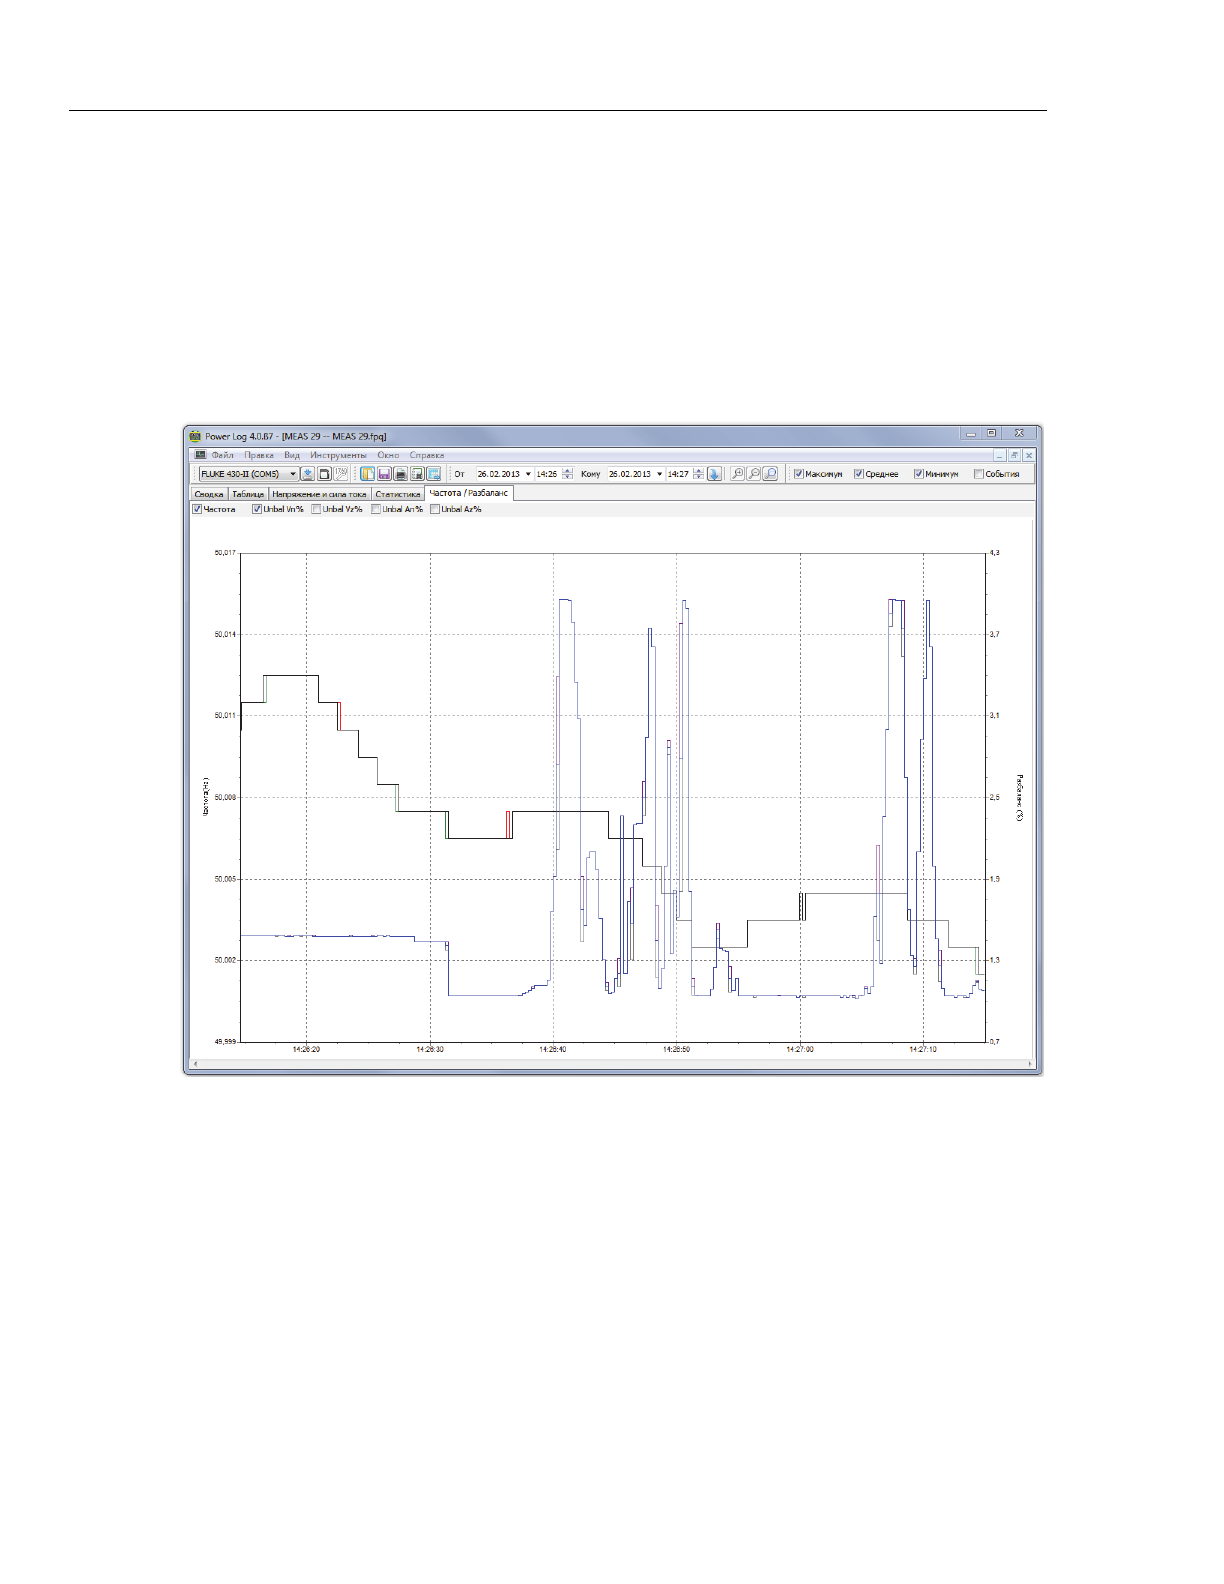The height and width of the screenshot is (1584, 1224).
Task: Click the zoom in magnifier icon
Action: click(x=737, y=474)
